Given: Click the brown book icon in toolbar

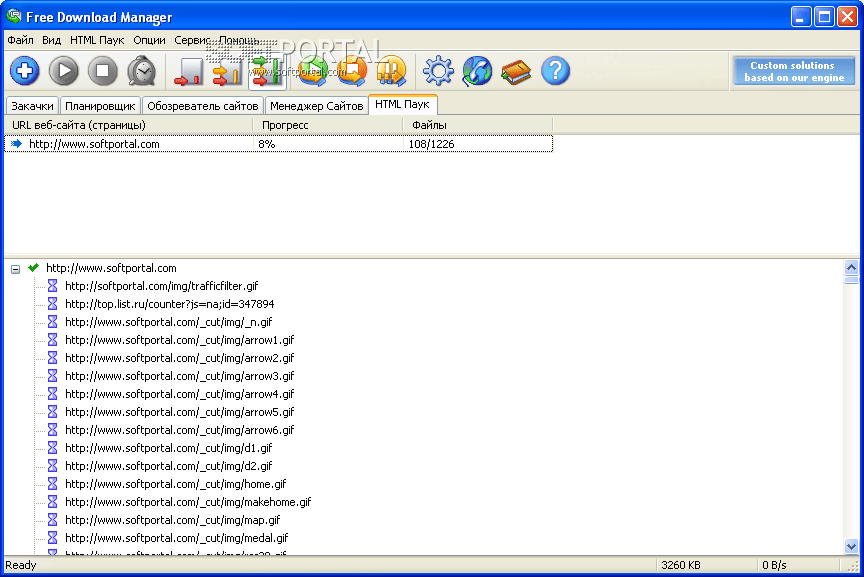Looking at the screenshot, I should (x=516, y=72).
